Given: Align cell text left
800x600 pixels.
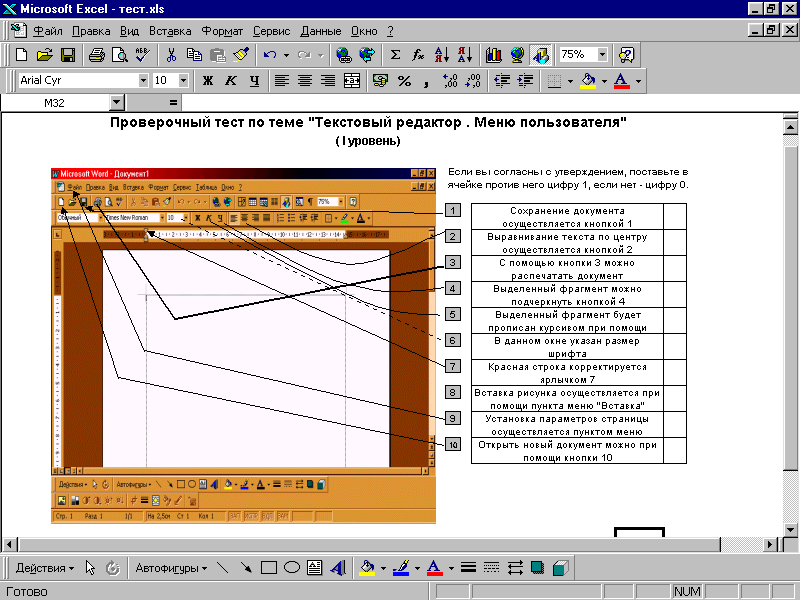Looking at the screenshot, I should (x=282, y=81).
